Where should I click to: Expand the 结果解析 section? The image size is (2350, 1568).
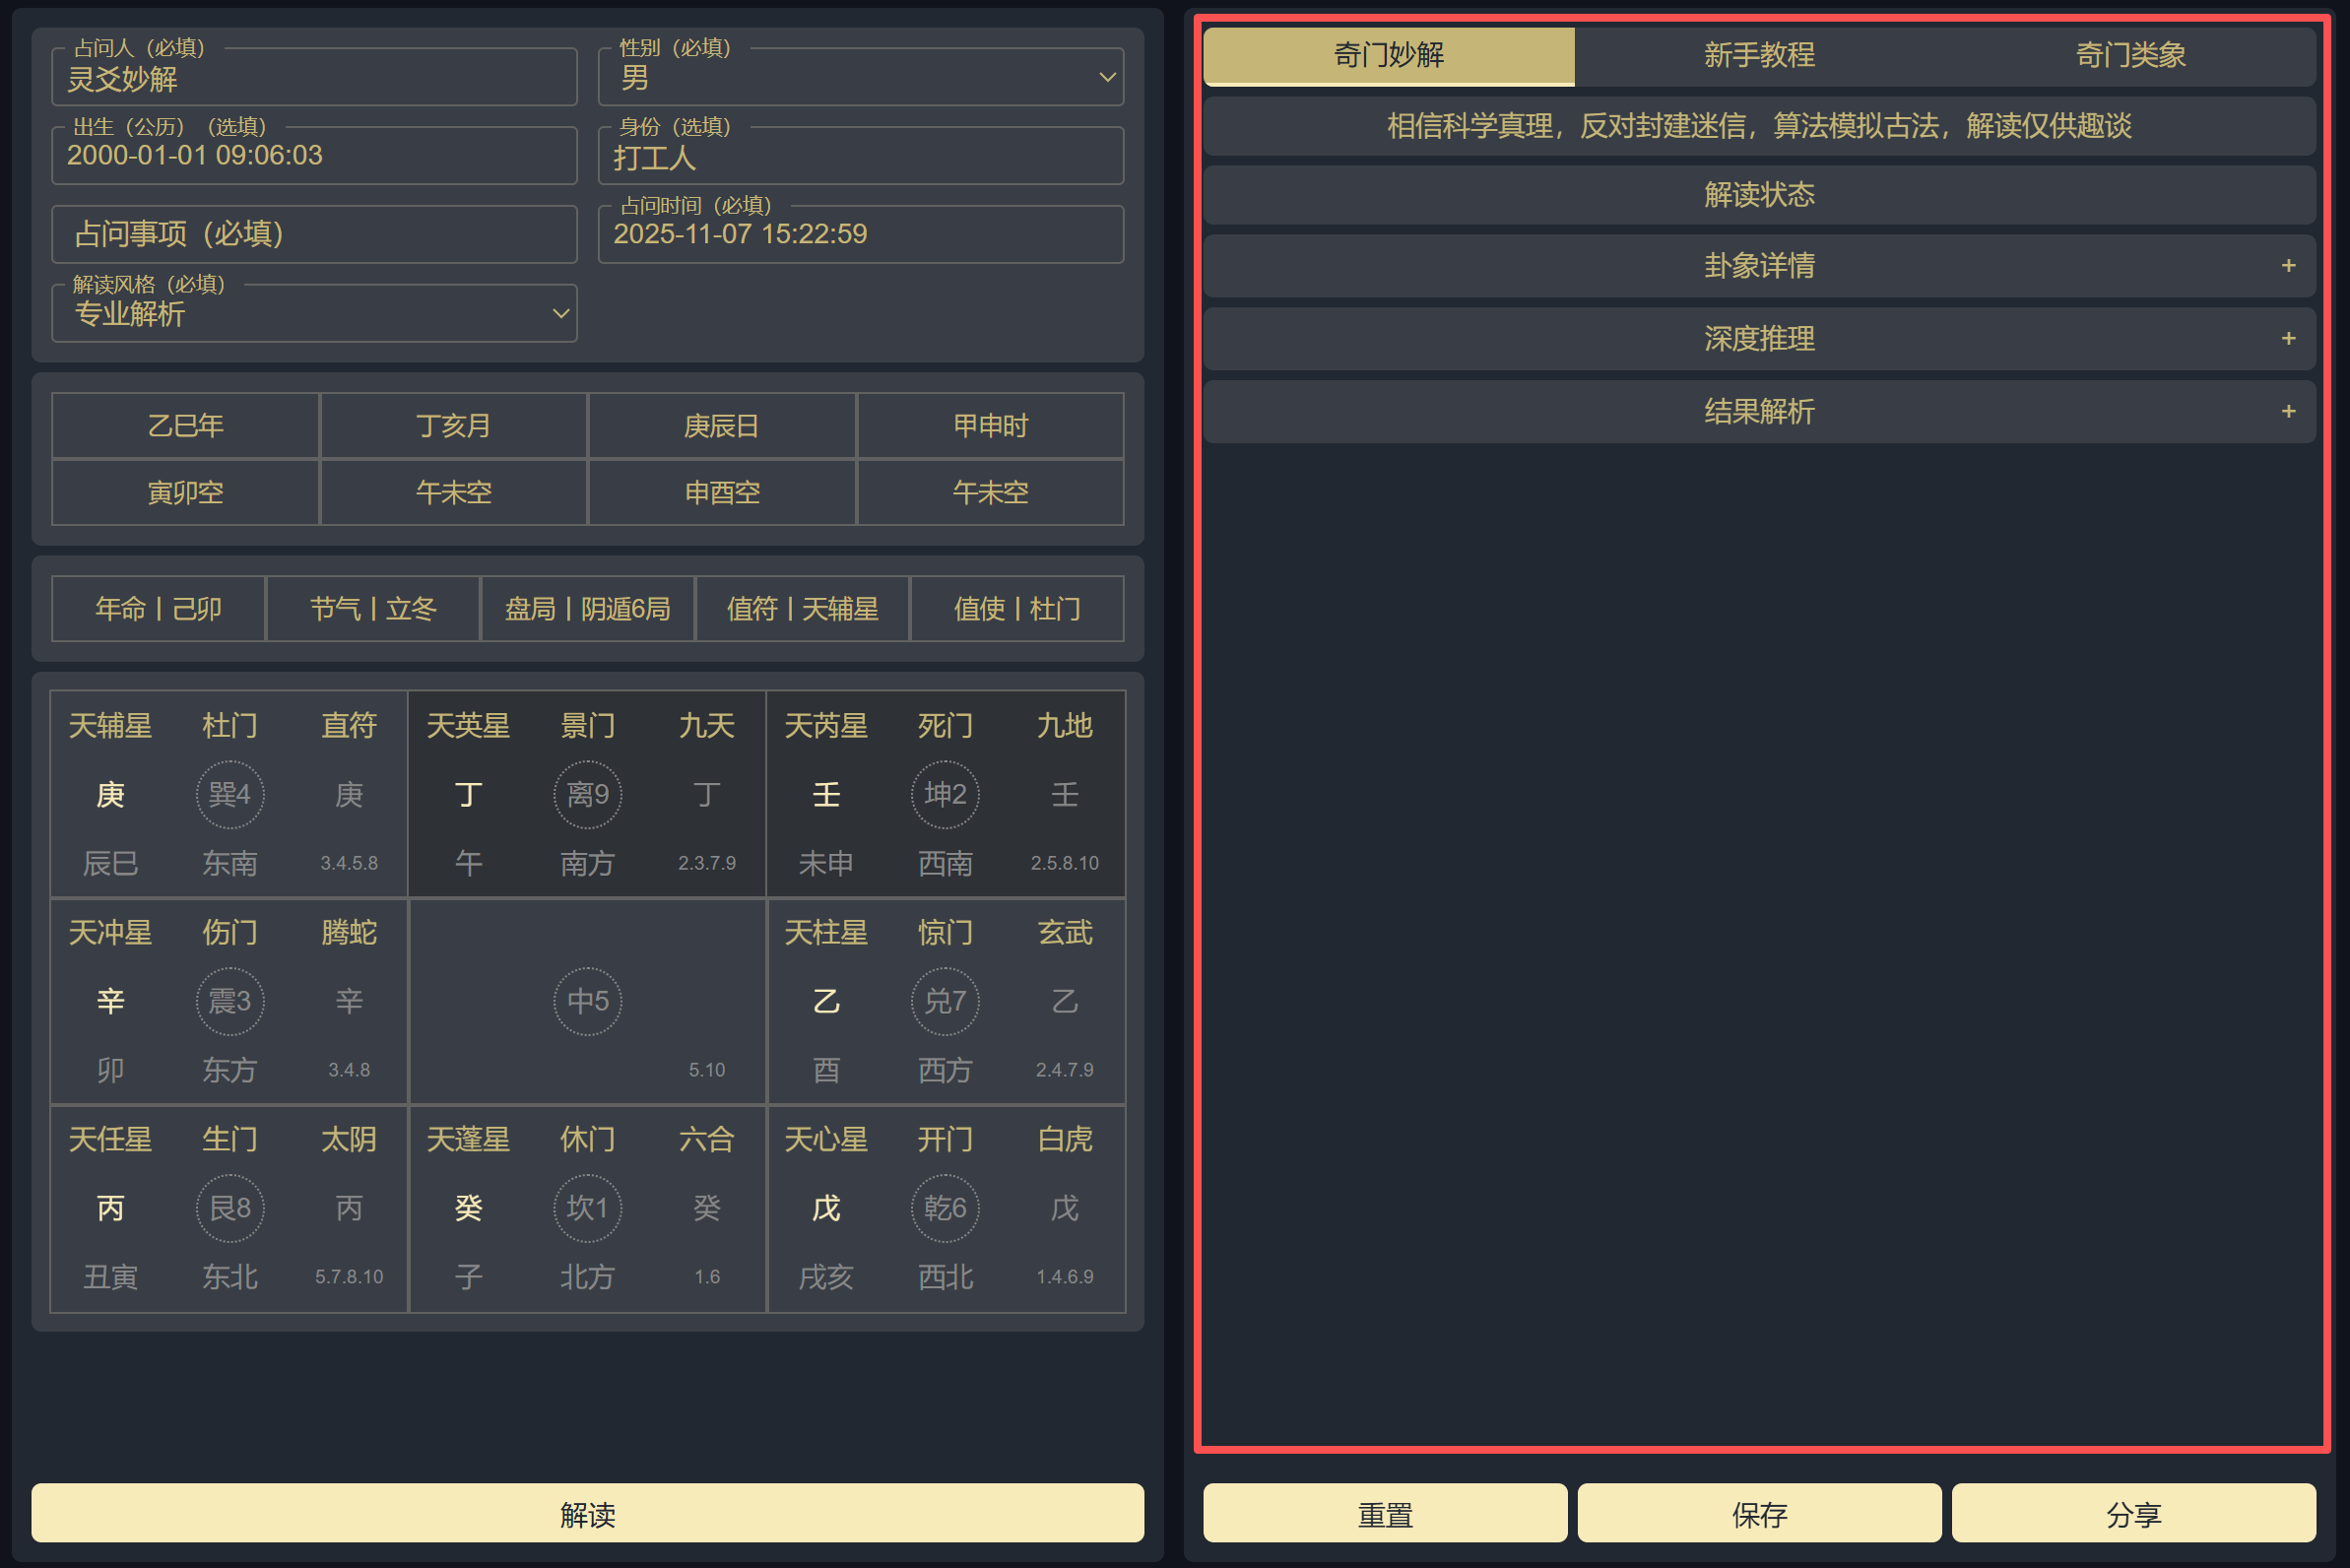point(1759,412)
